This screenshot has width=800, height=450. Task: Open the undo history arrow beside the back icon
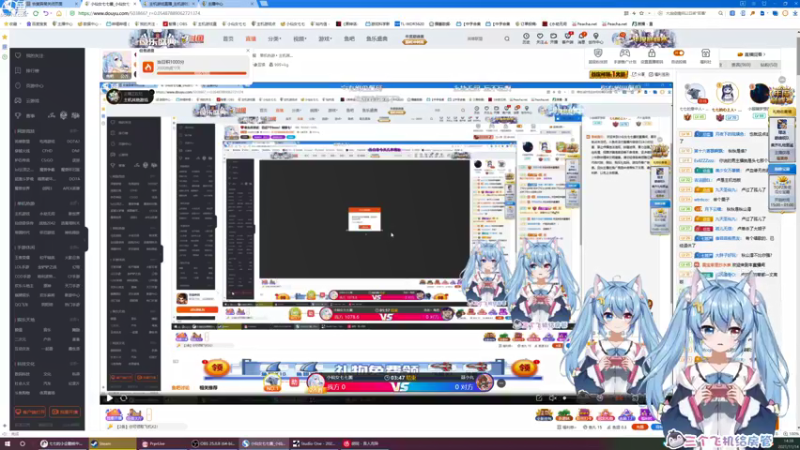point(51,13)
